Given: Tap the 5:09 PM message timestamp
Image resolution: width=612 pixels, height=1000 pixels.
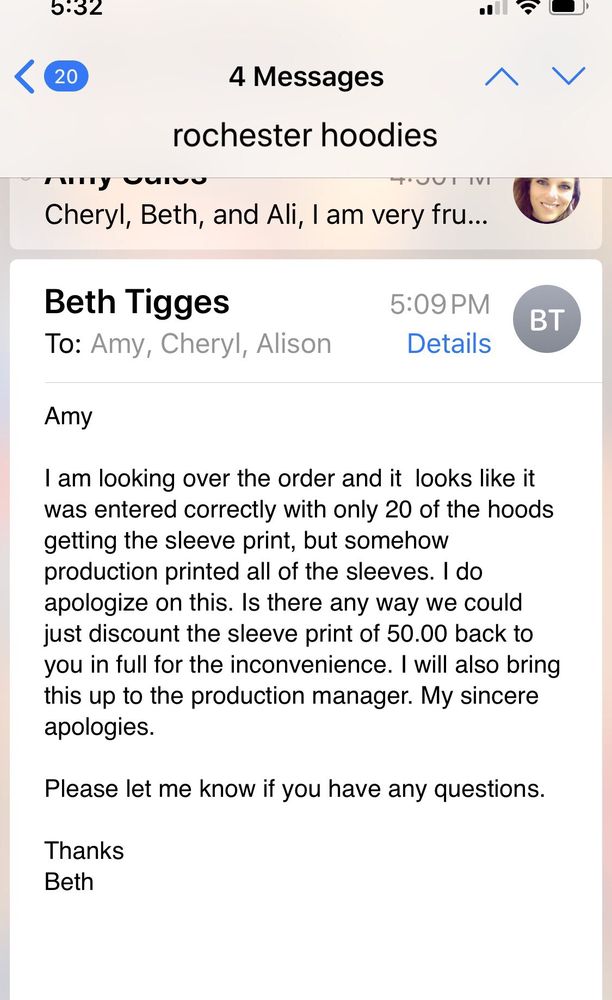Looking at the screenshot, I should point(440,304).
